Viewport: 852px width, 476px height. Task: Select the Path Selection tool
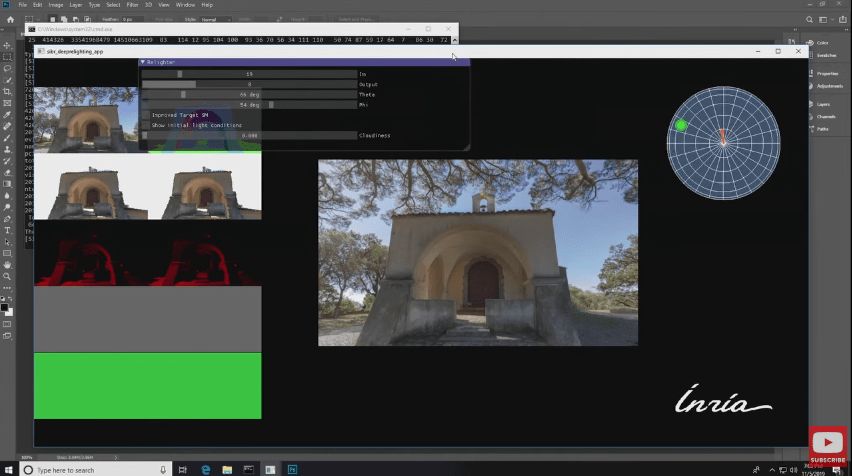7,242
